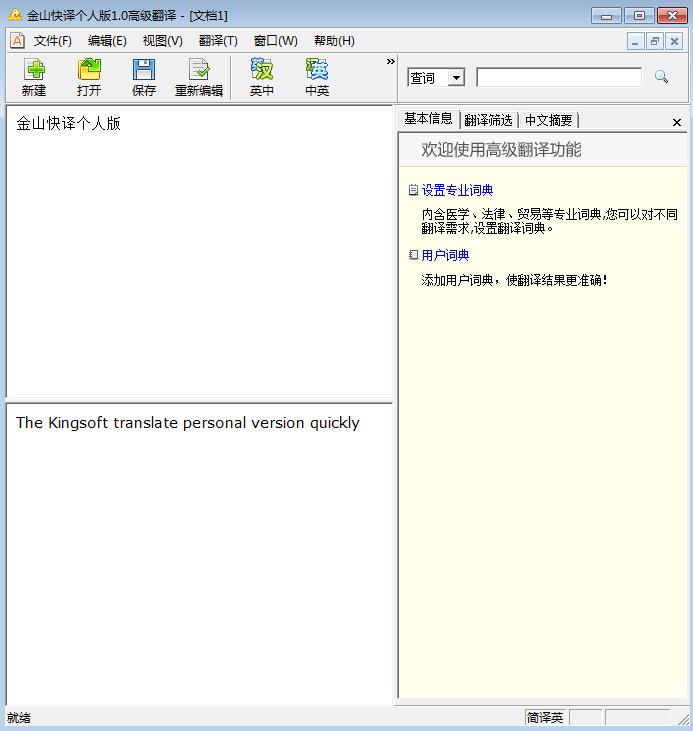Image resolution: width=693 pixels, height=731 pixels.
Task: Switch to the 中文摘要 tab
Action: pos(548,120)
